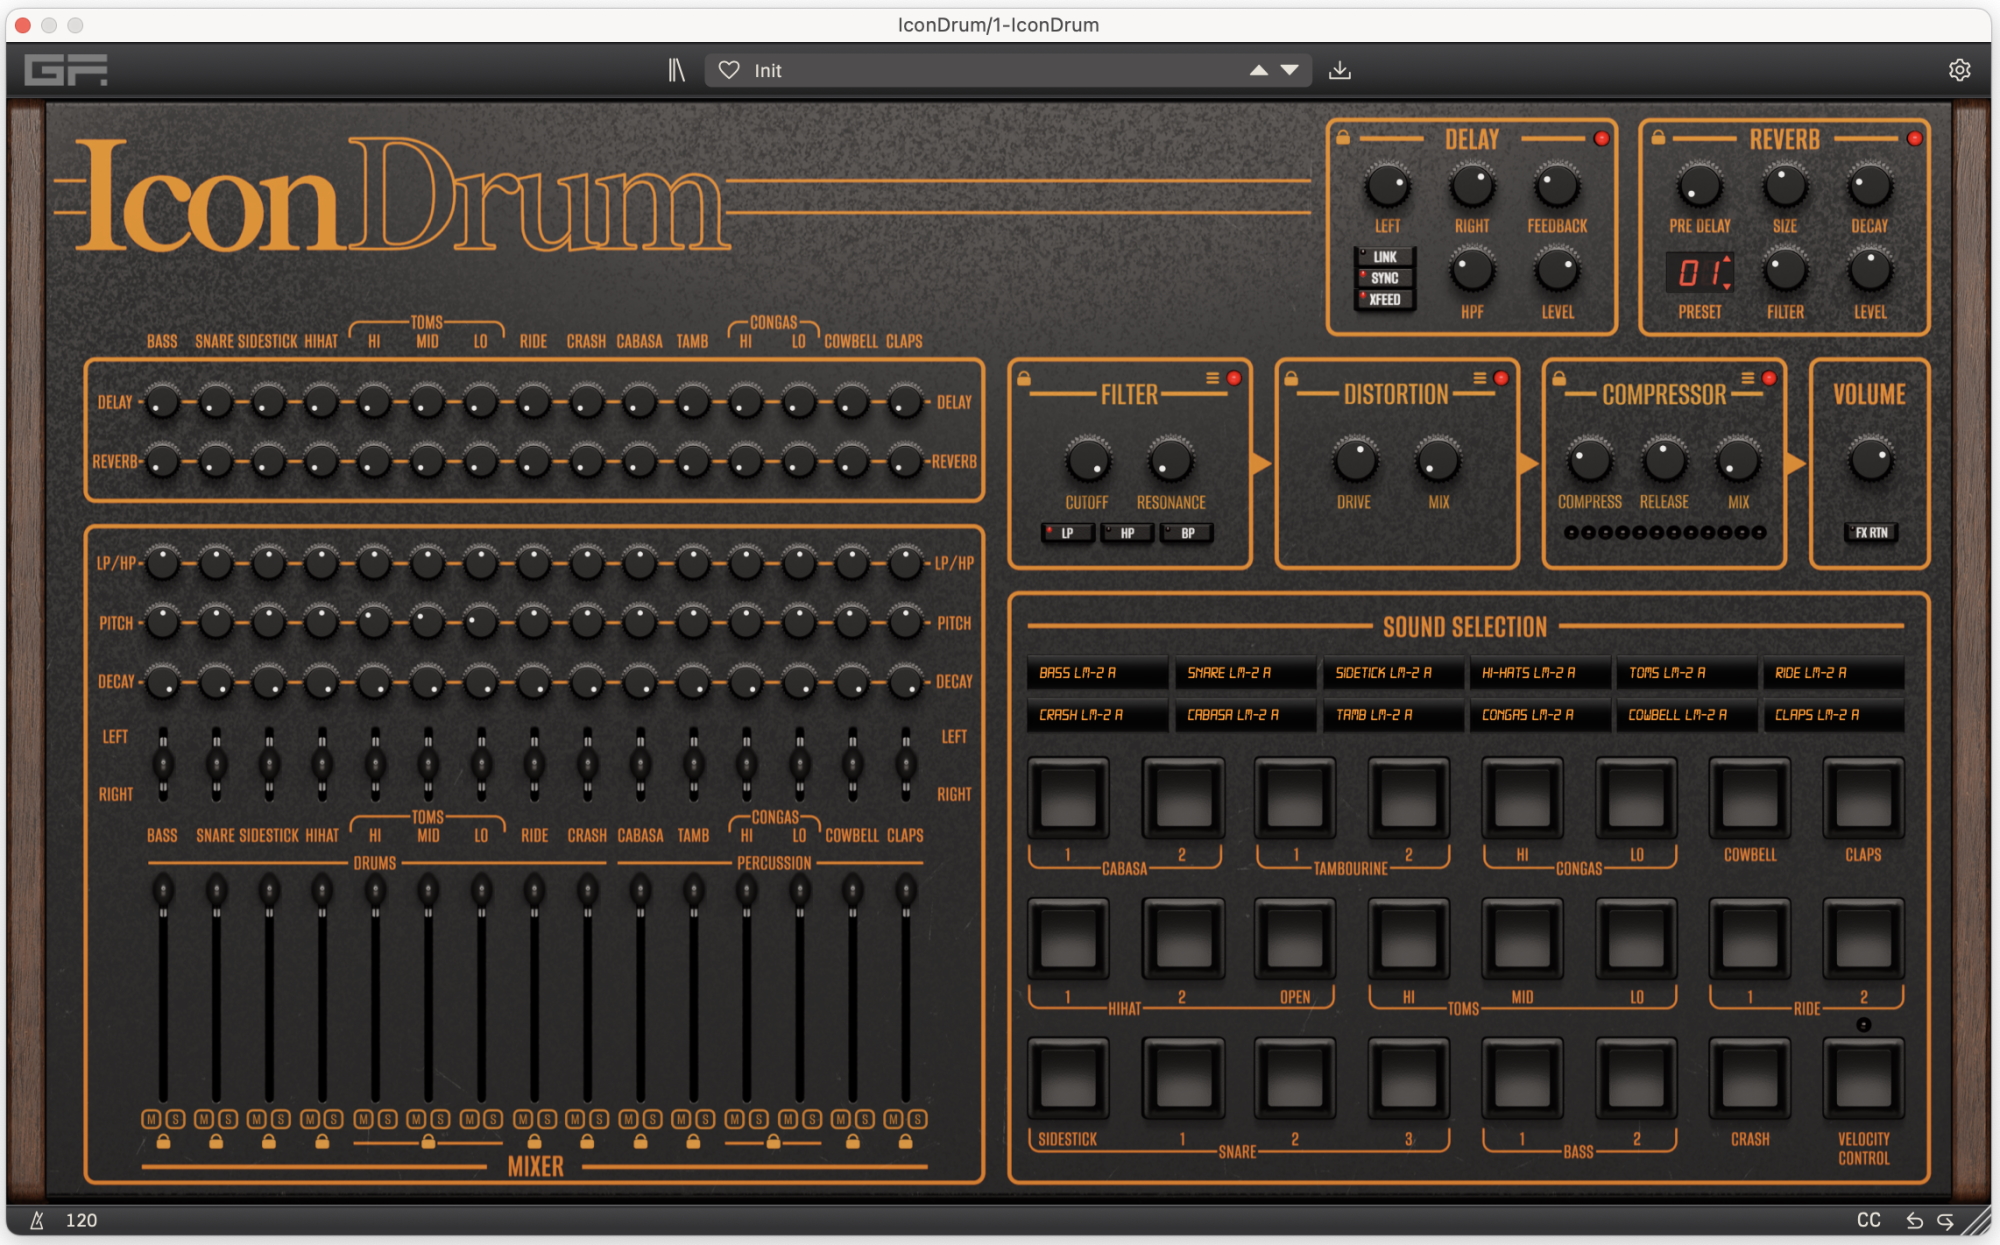This screenshot has width=2000, height=1245.
Task: Toggle the Reverb power LED
Action: click(1914, 139)
